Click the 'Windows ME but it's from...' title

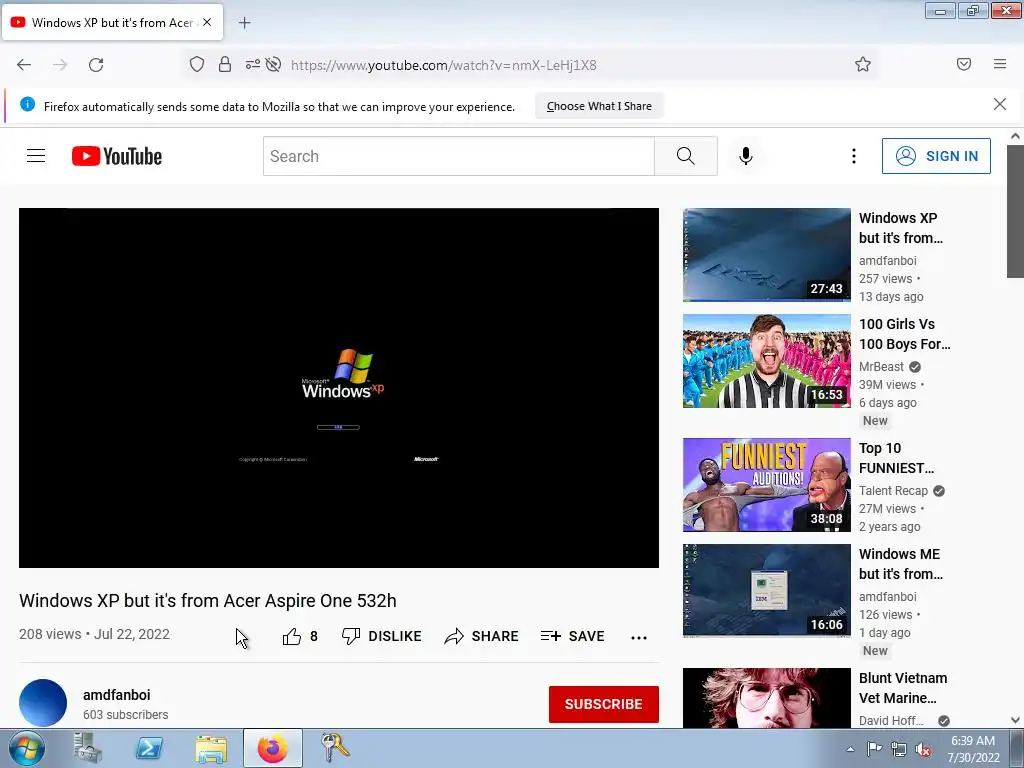pyautogui.click(x=901, y=564)
